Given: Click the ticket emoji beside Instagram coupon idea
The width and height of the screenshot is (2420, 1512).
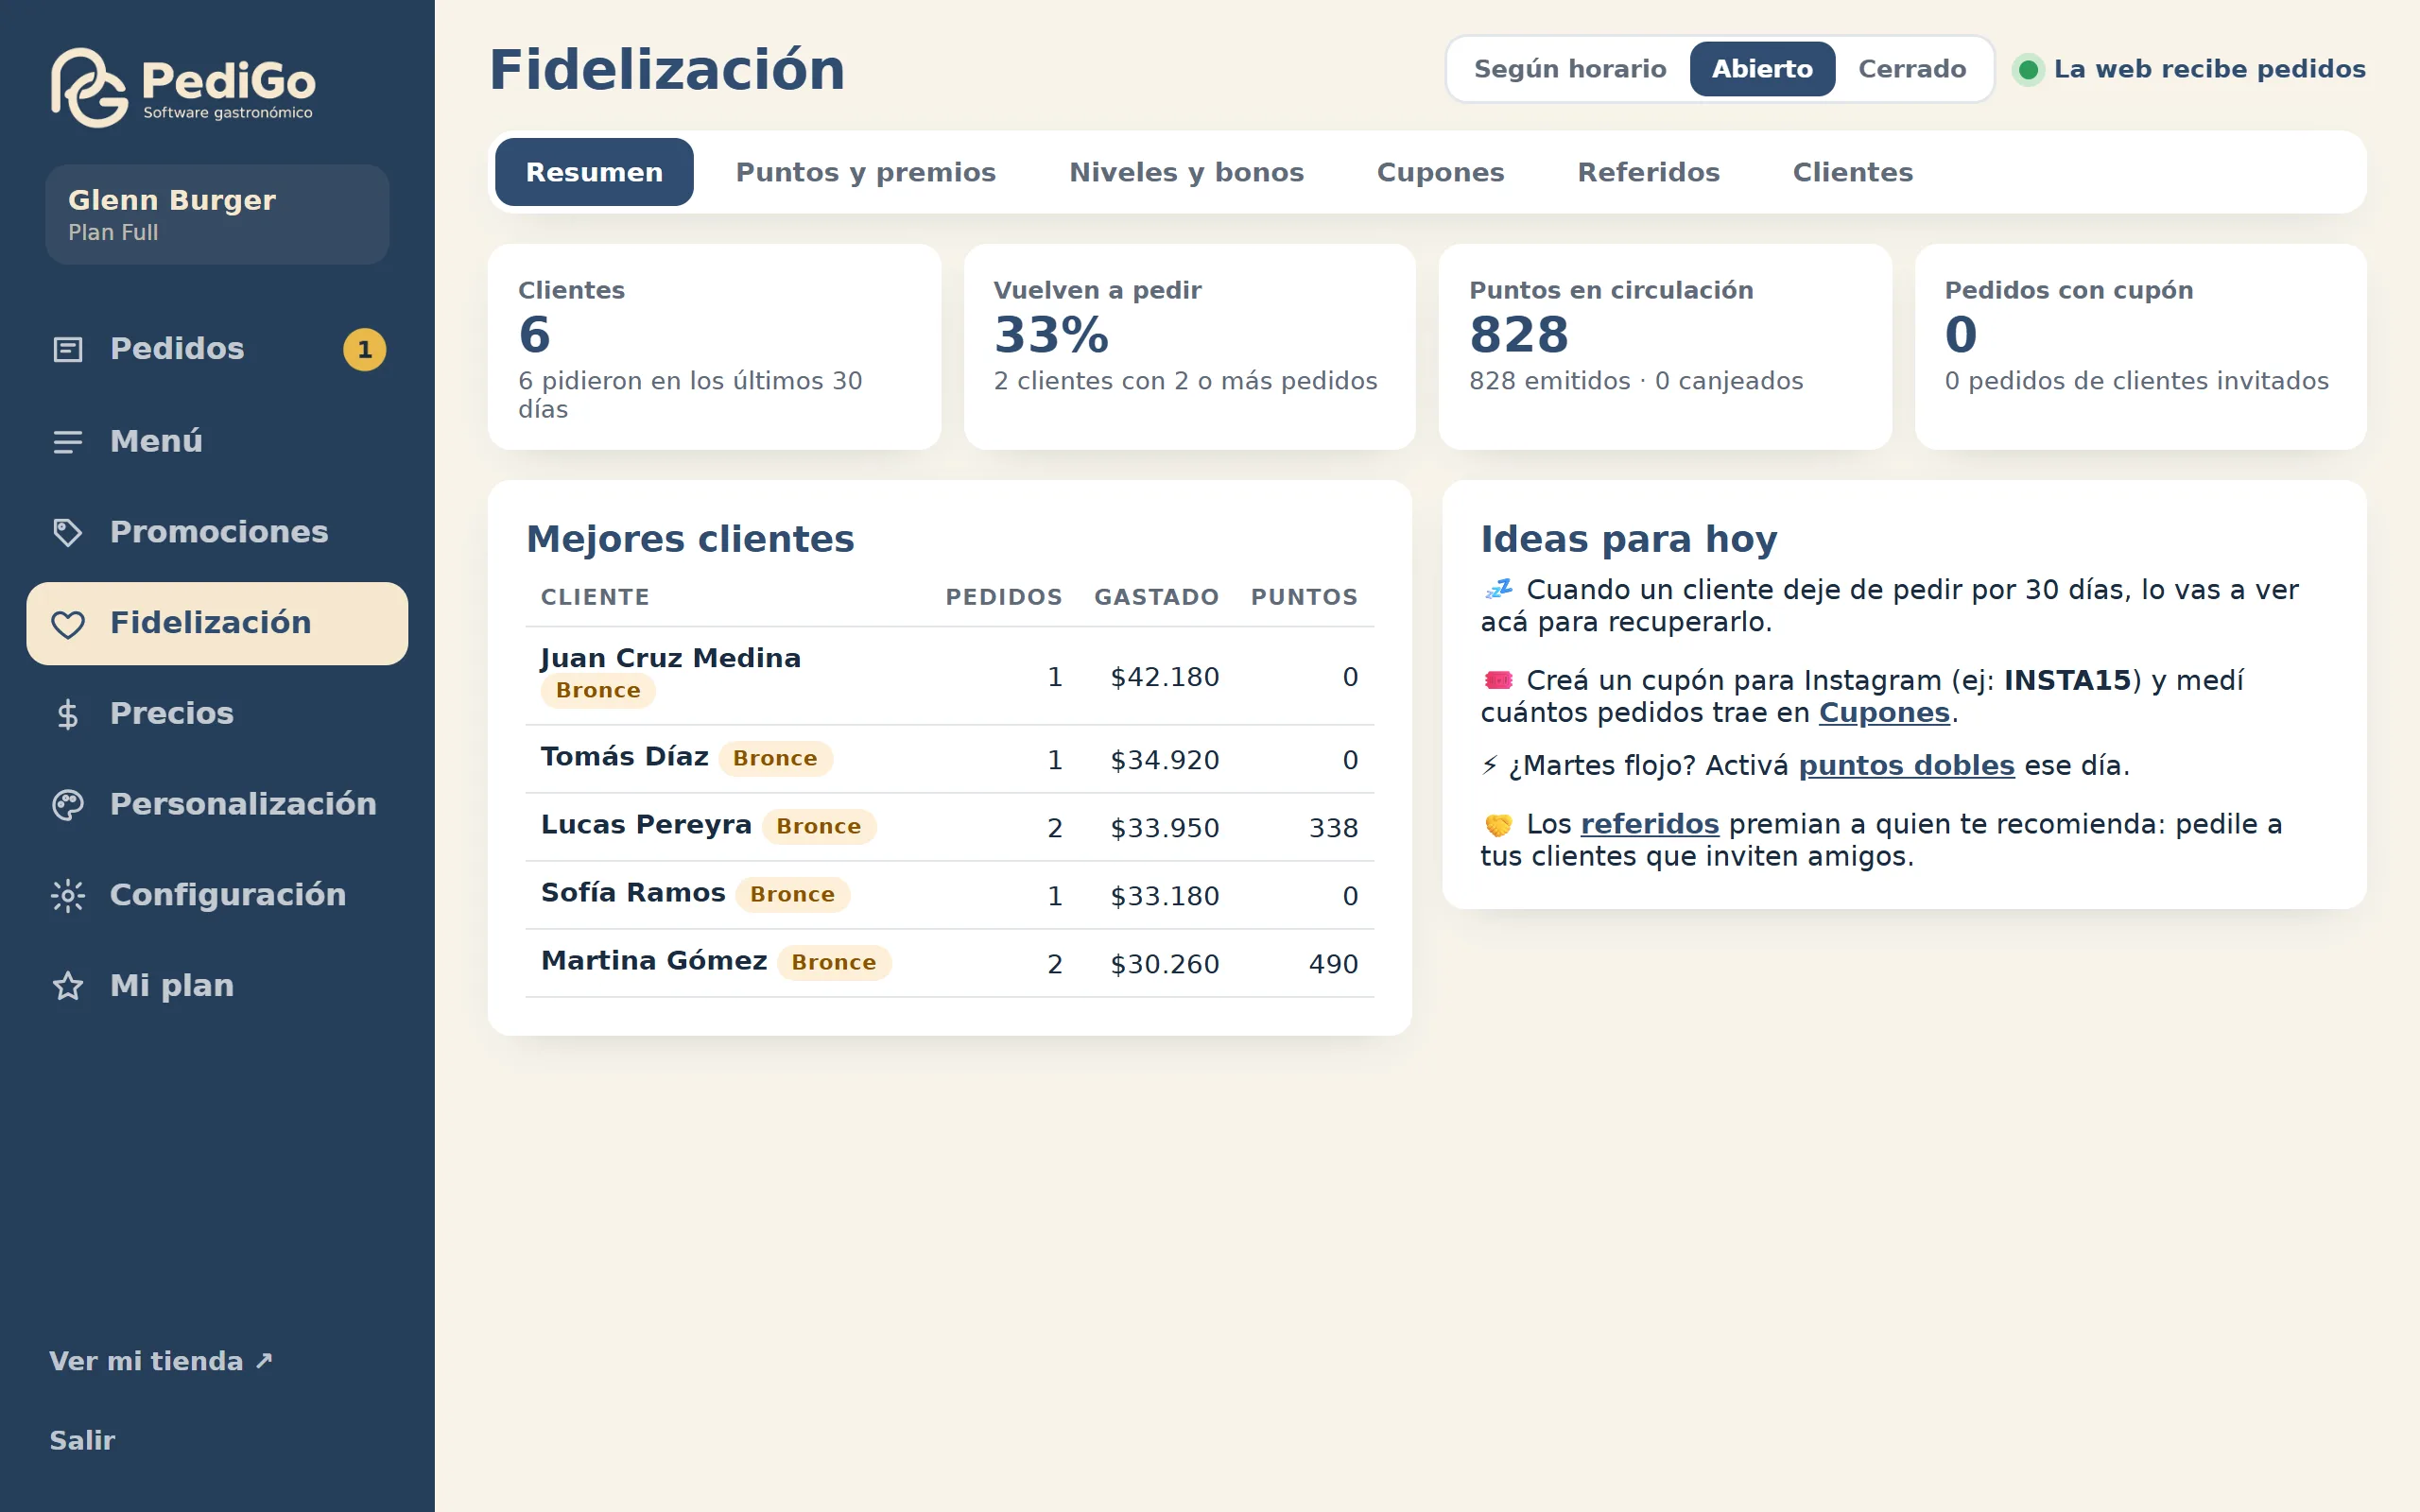Looking at the screenshot, I should 1498,680.
